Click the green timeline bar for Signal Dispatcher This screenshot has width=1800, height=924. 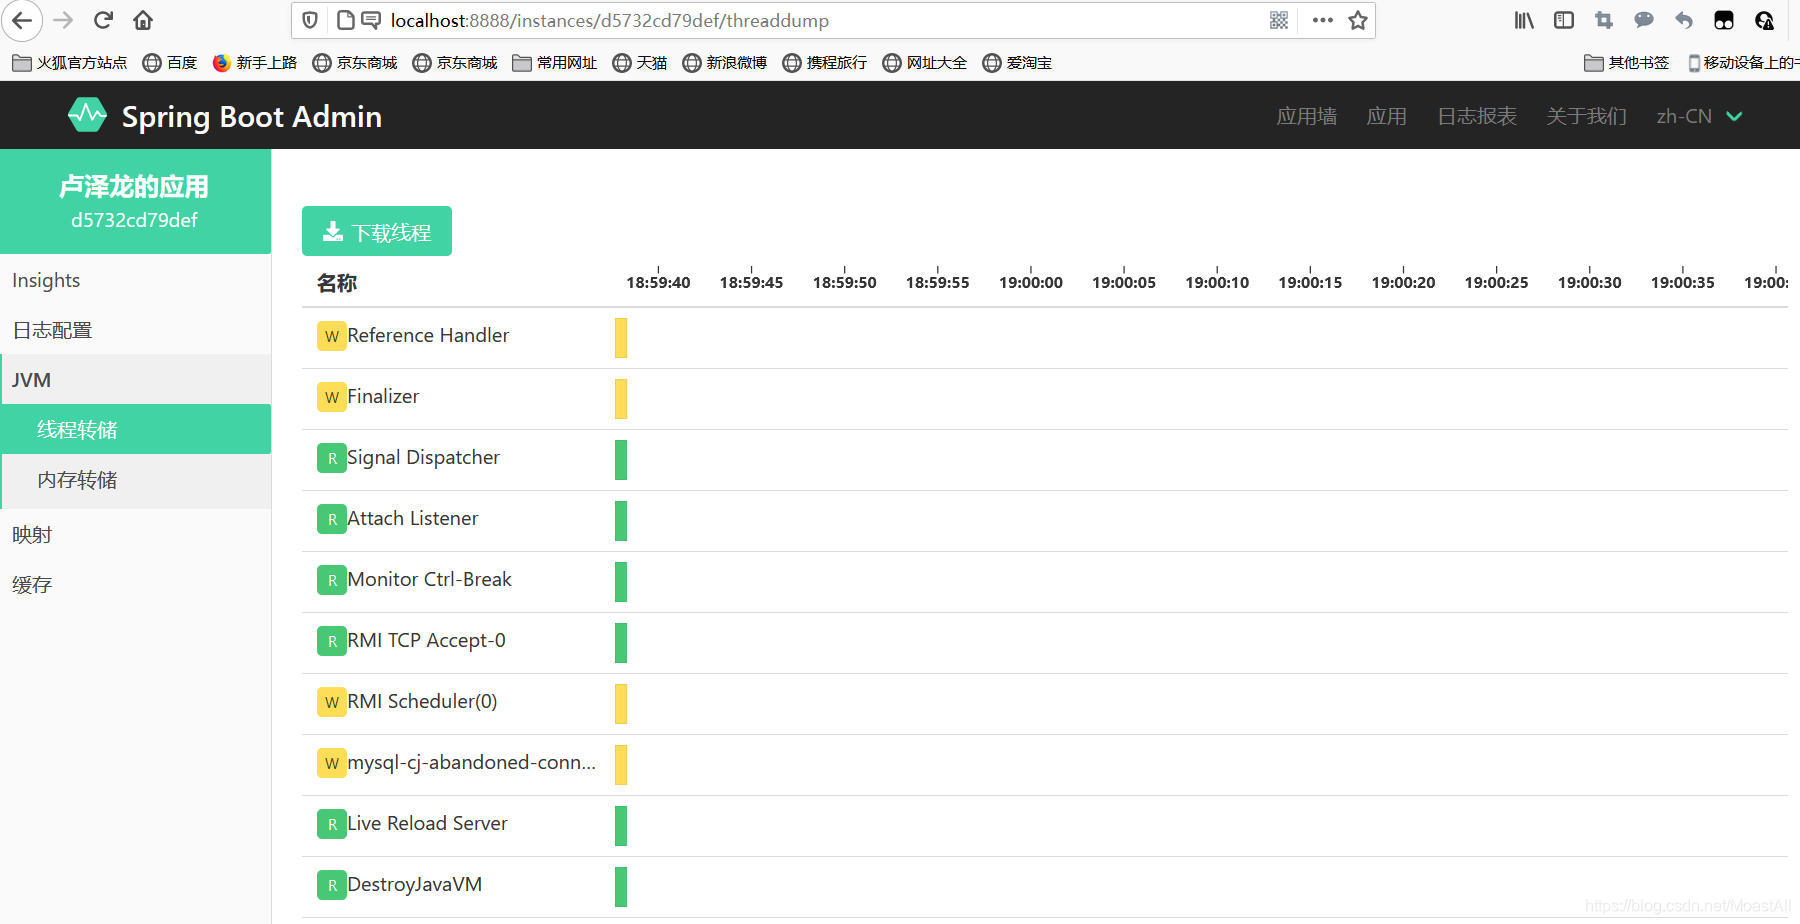coord(621,460)
